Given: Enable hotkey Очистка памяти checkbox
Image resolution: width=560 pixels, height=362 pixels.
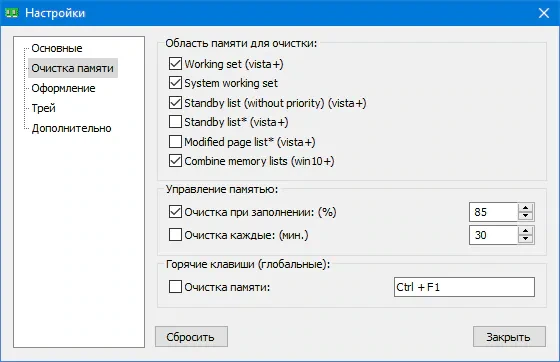Looking at the screenshot, I should (x=175, y=287).
